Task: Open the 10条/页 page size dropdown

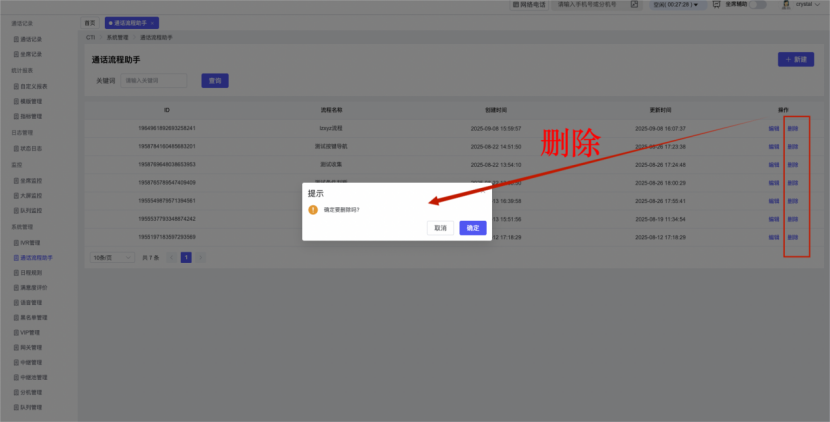Action: 112,257
